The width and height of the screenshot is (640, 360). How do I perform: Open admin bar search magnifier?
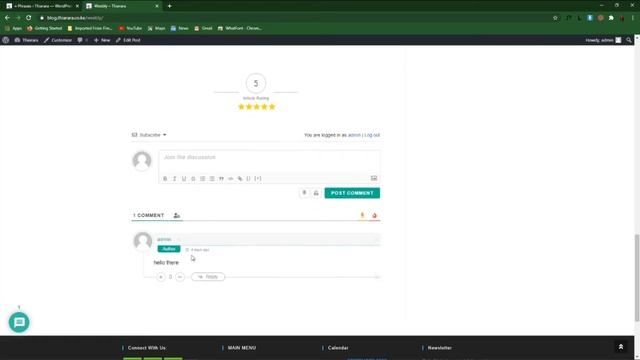[x=629, y=40]
